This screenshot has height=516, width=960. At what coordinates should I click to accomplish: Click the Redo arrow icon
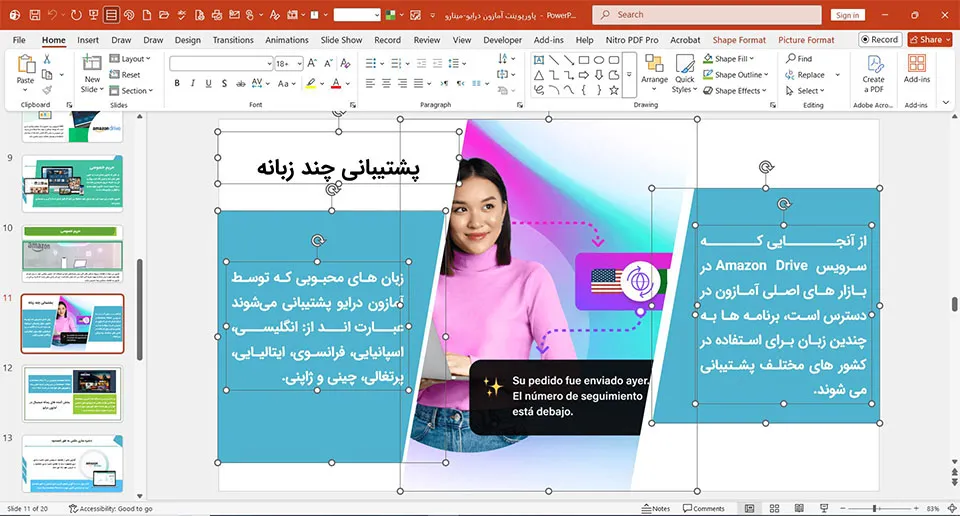(76, 15)
